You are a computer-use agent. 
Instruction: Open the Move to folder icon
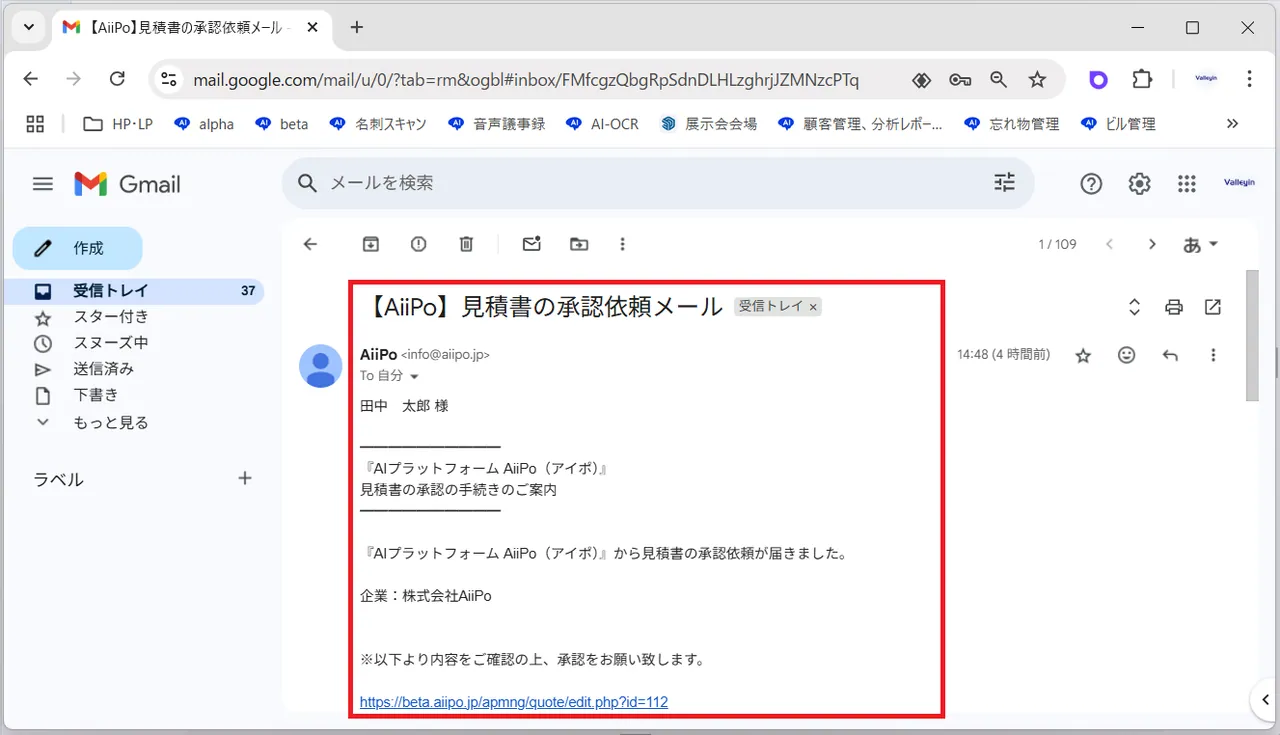coord(579,244)
